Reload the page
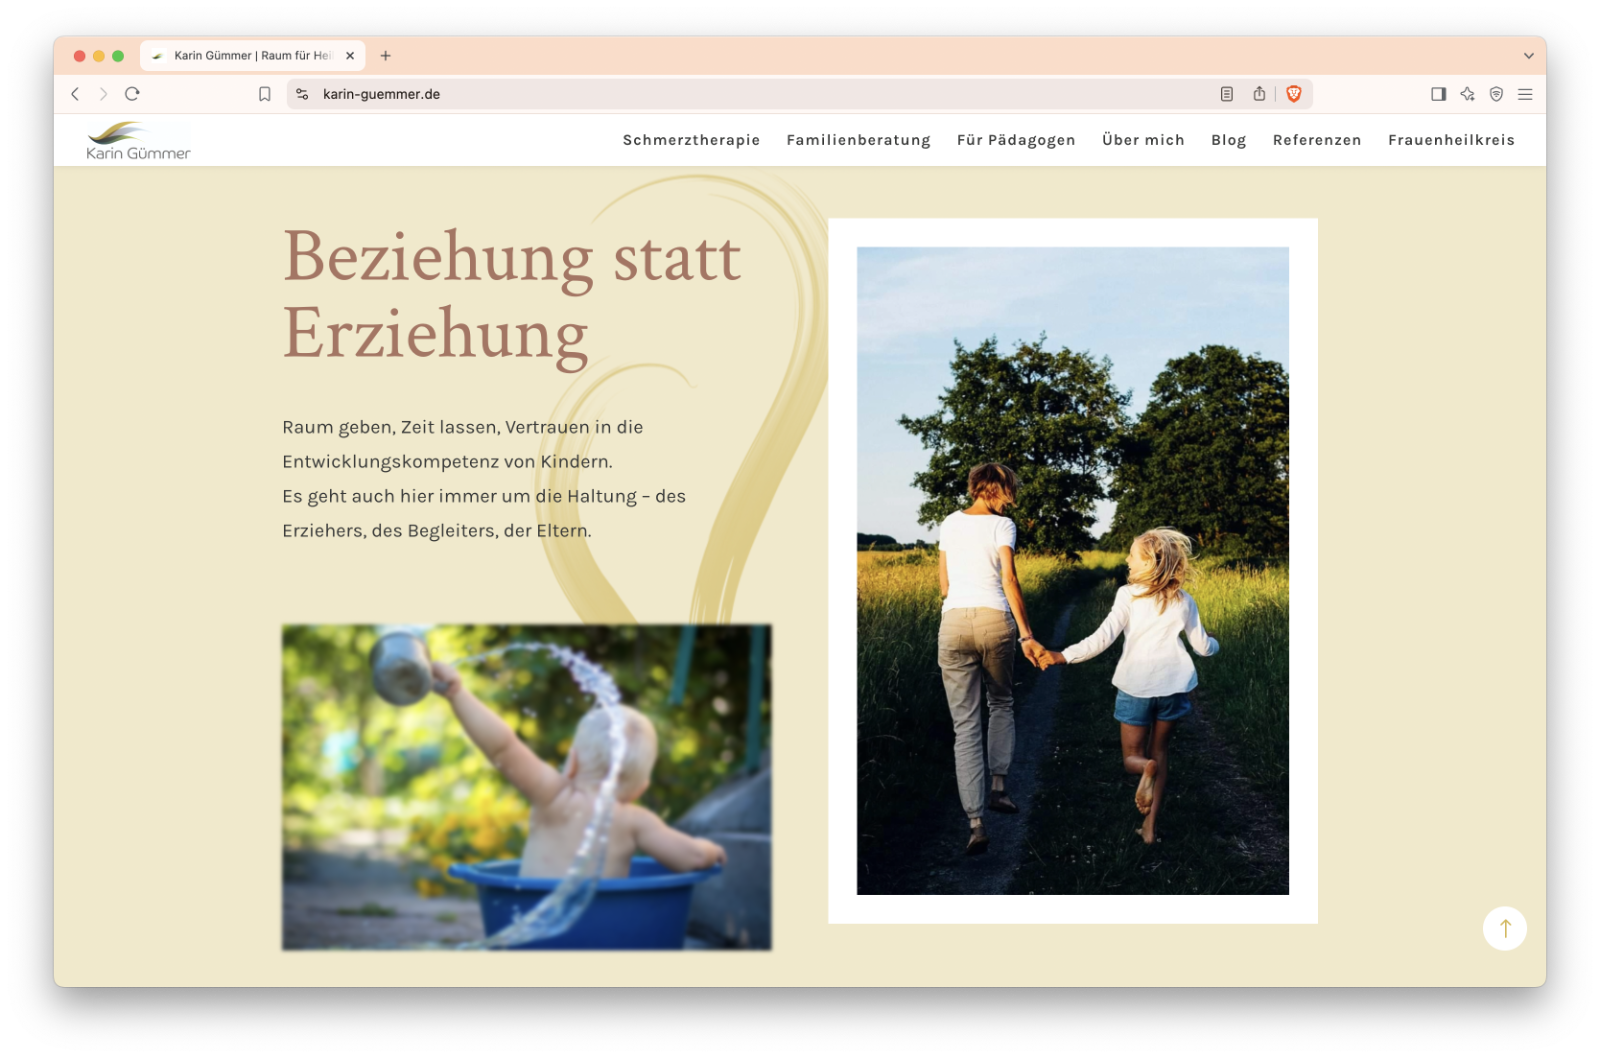Image resolution: width=1600 pixels, height=1058 pixels. point(132,94)
